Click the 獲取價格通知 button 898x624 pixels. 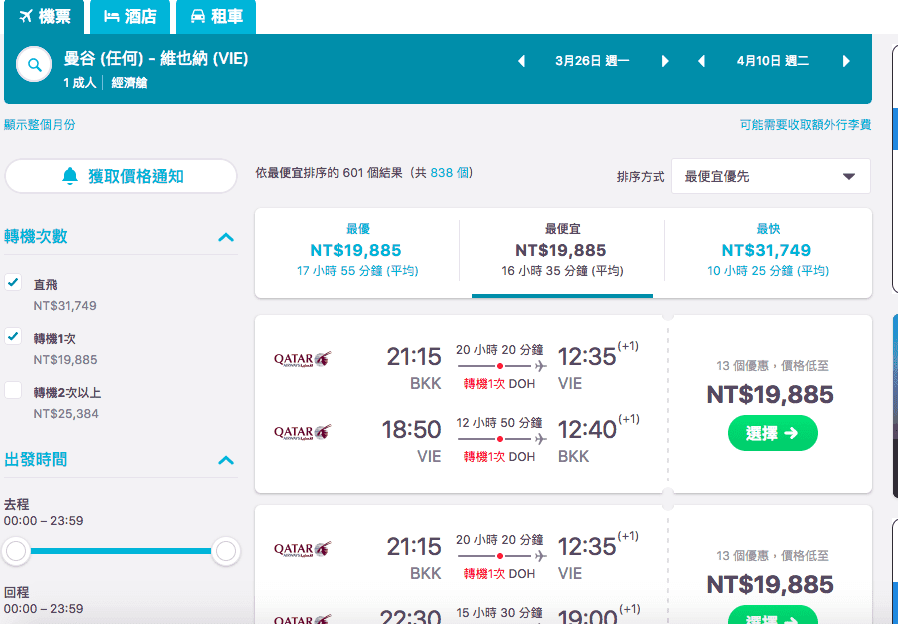pyautogui.click(x=121, y=176)
